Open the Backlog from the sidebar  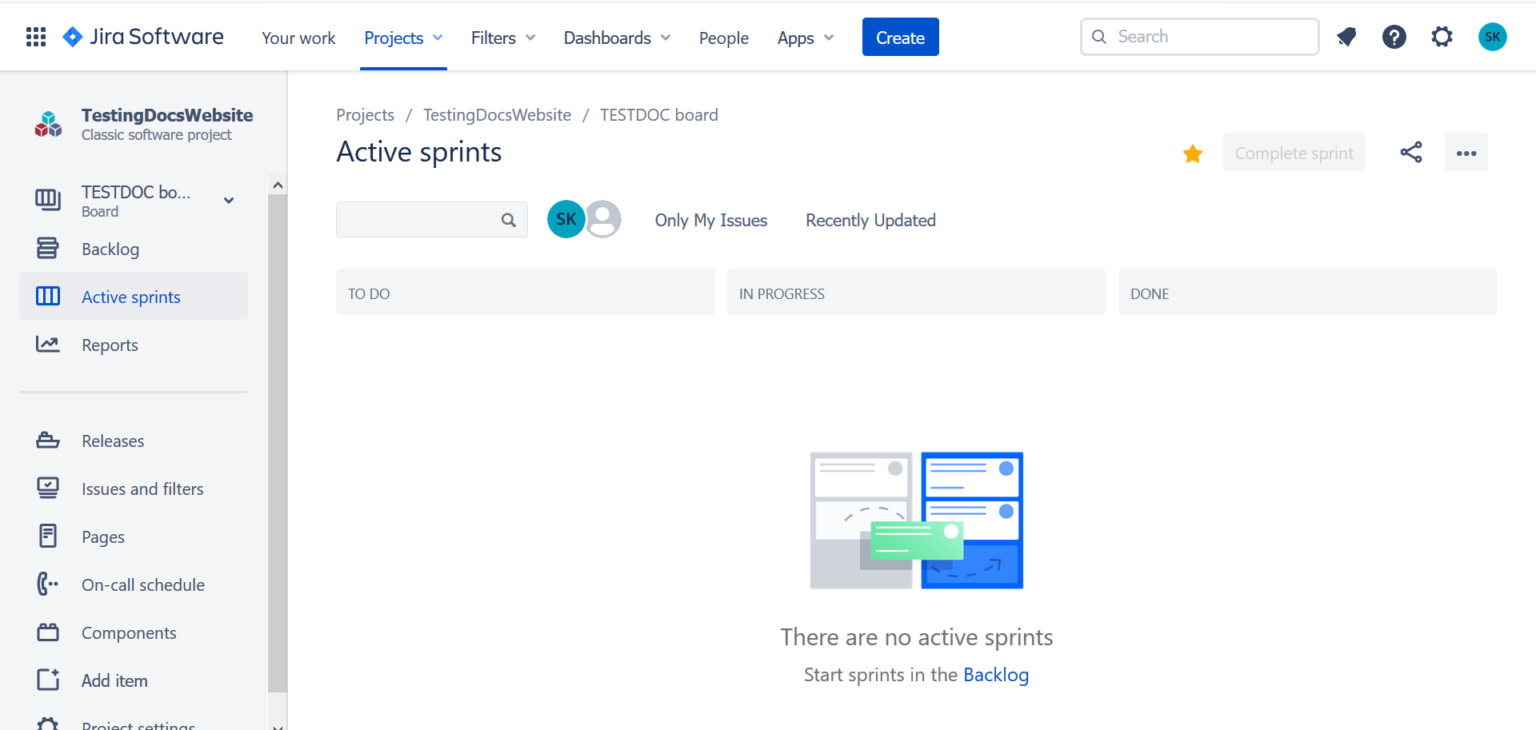pos(110,248)
